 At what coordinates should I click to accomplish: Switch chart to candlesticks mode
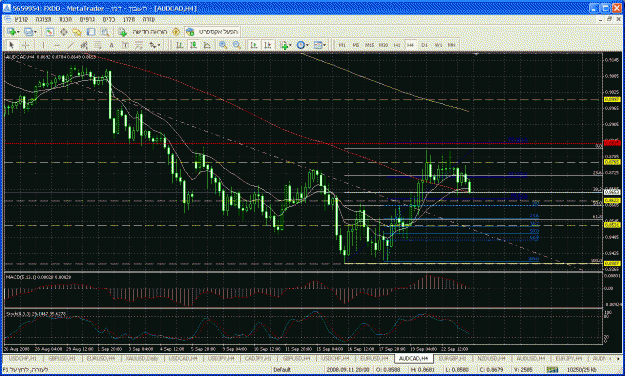[x=193, y=45]
